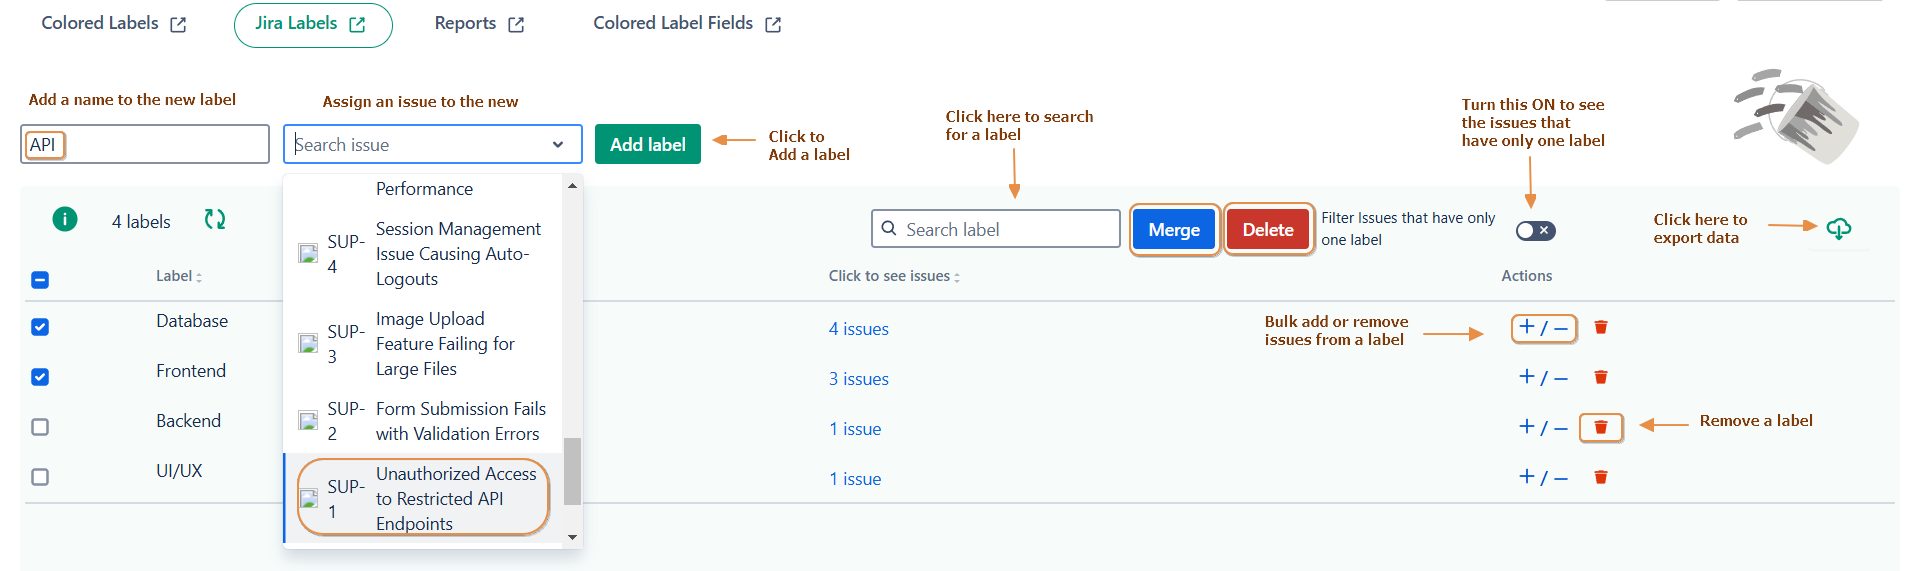This screenshot has height=571, width=1920.
Task: Click the trash icon for UI/UX label
Action: point(1600,477)
